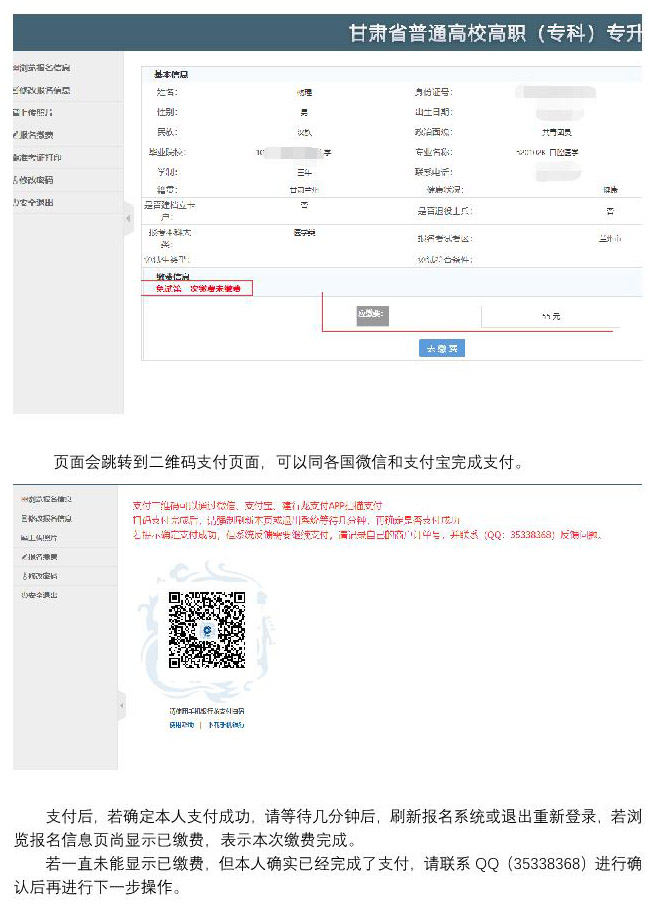The height and width of the screenshot is (909, 662).
Task: Click the paragraph starting 页面会跳转到二维码支付页面
Action: pyautogui.click(x=289, y=463)
